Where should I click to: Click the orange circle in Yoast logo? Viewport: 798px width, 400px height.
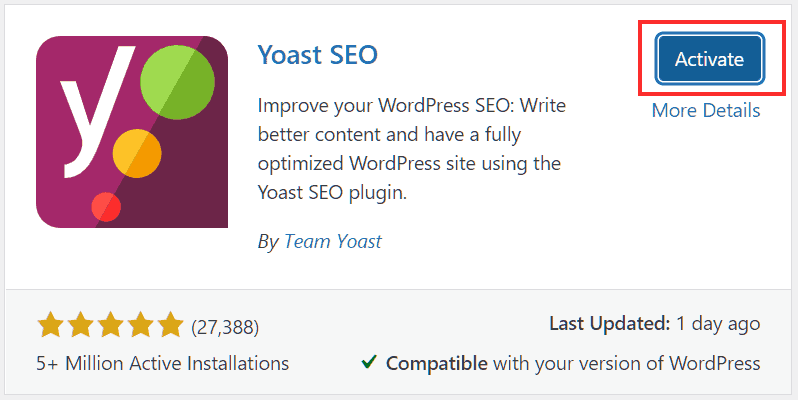click(137, 153)
